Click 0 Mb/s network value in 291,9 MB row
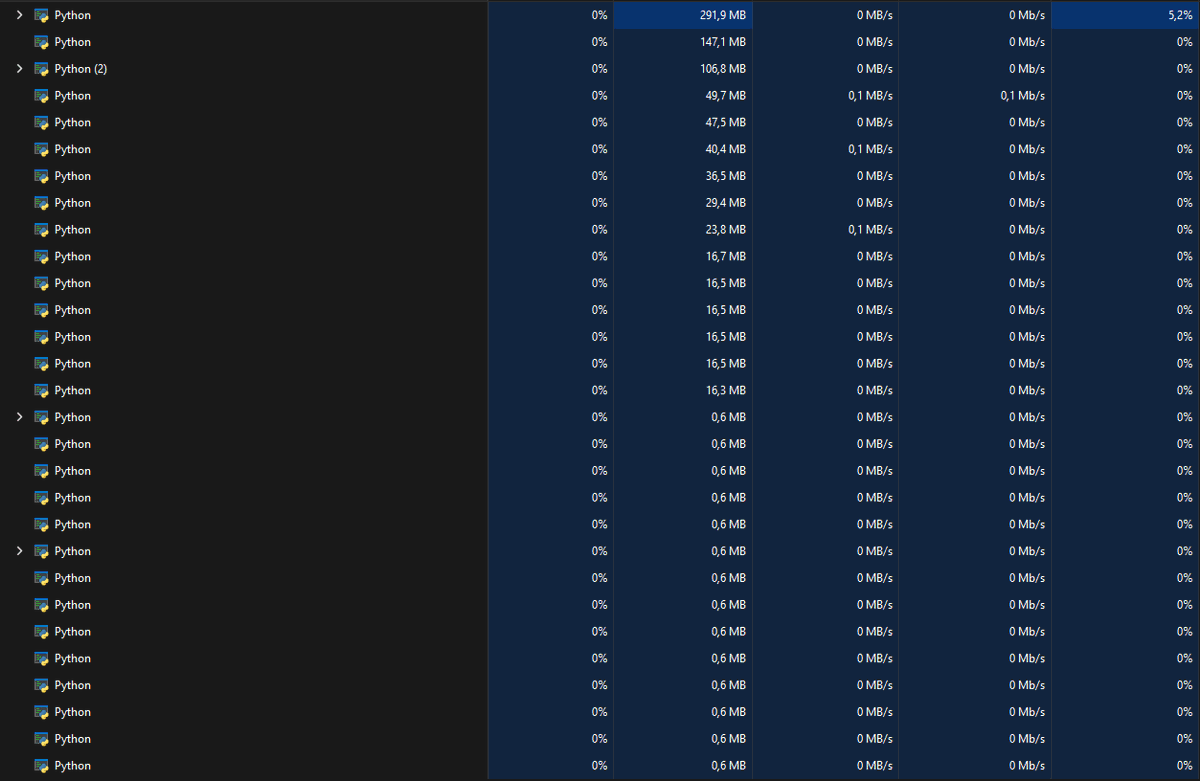 click(x=1027, y=16)
